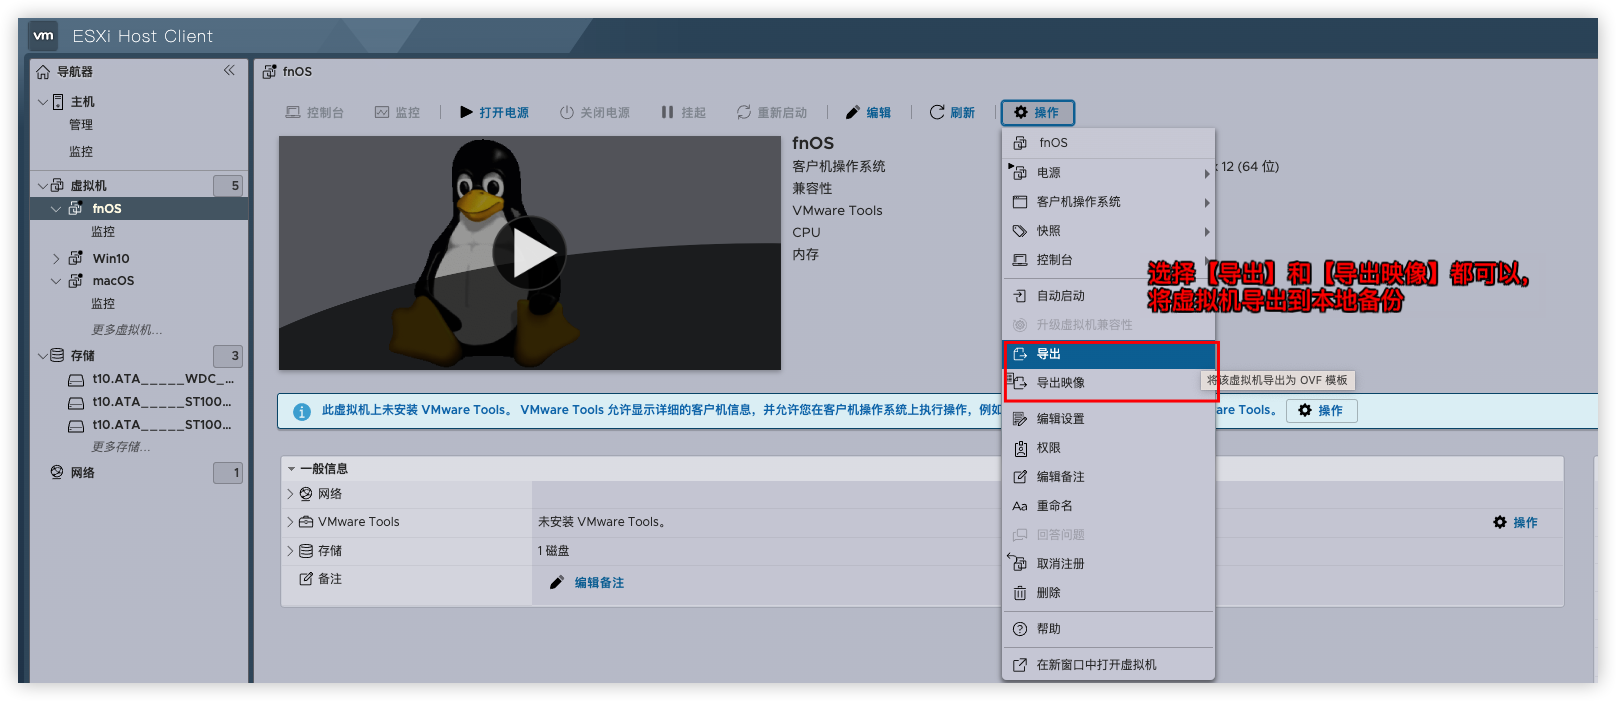1616x701 pixels.
Task: Click 刷新 refresh toolbar button
Action: [952, 112]
